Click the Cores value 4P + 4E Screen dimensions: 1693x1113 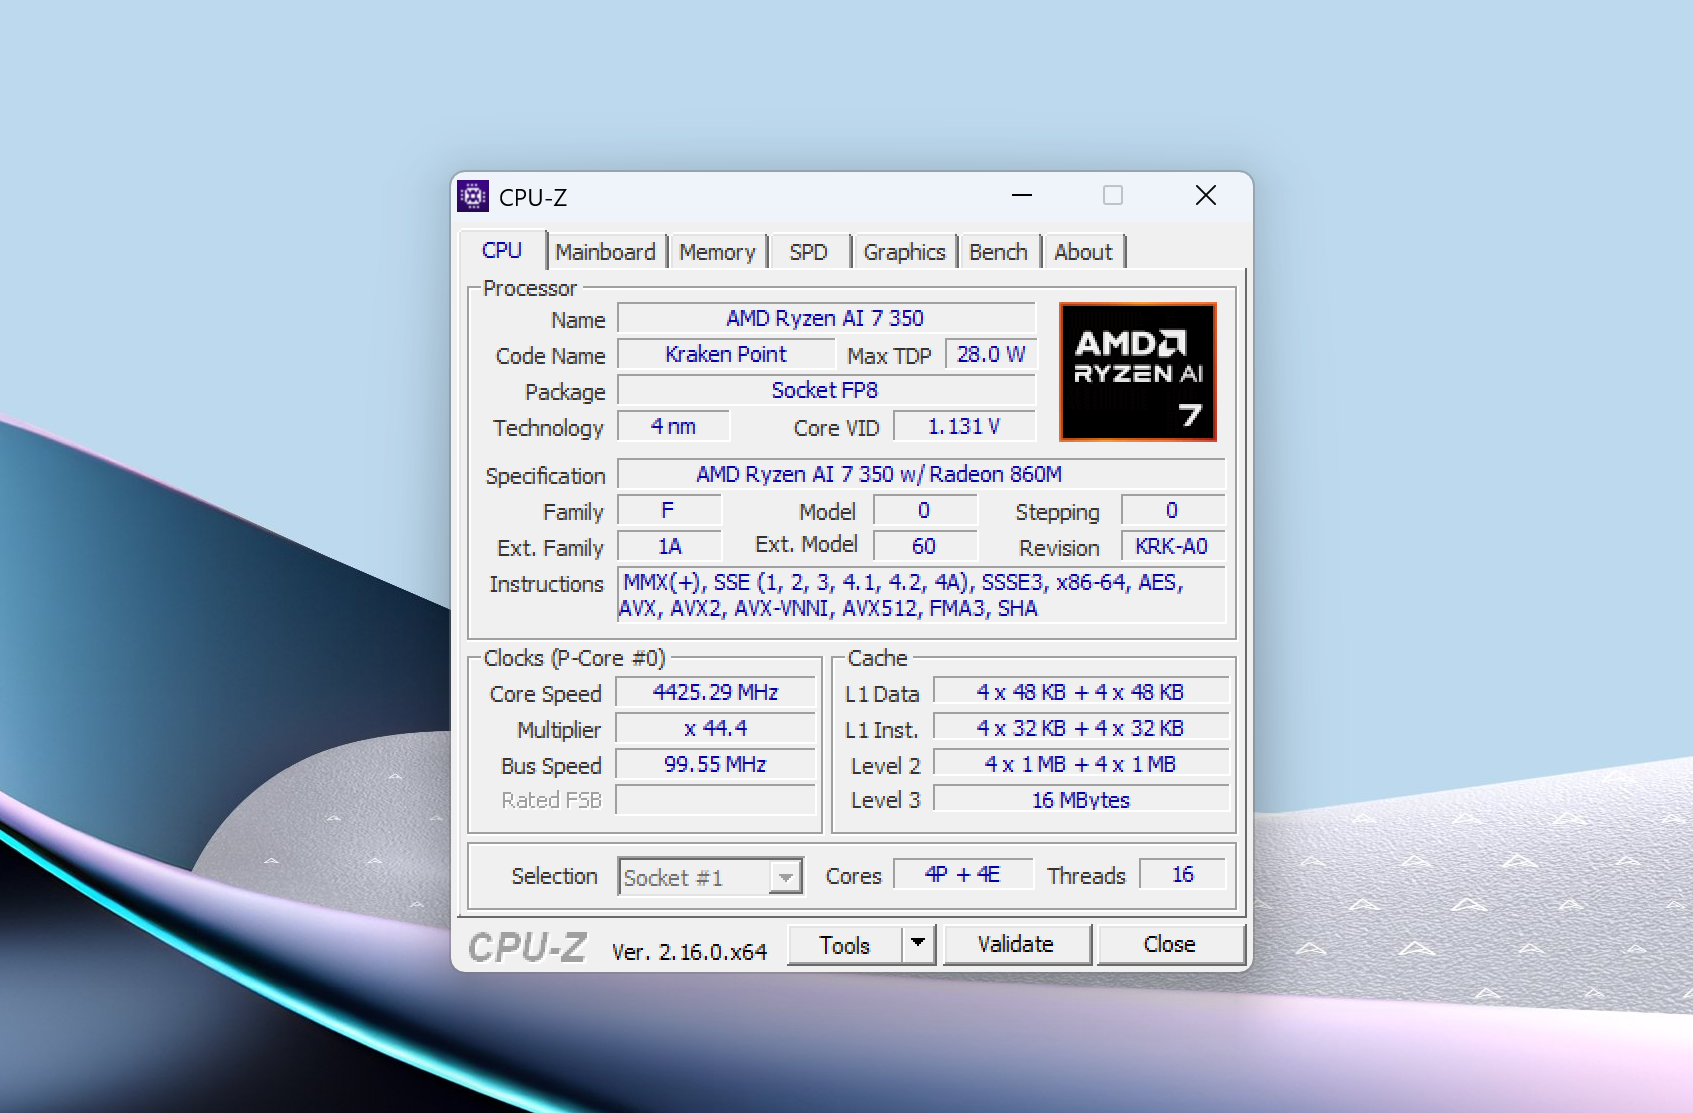point(963,874)
